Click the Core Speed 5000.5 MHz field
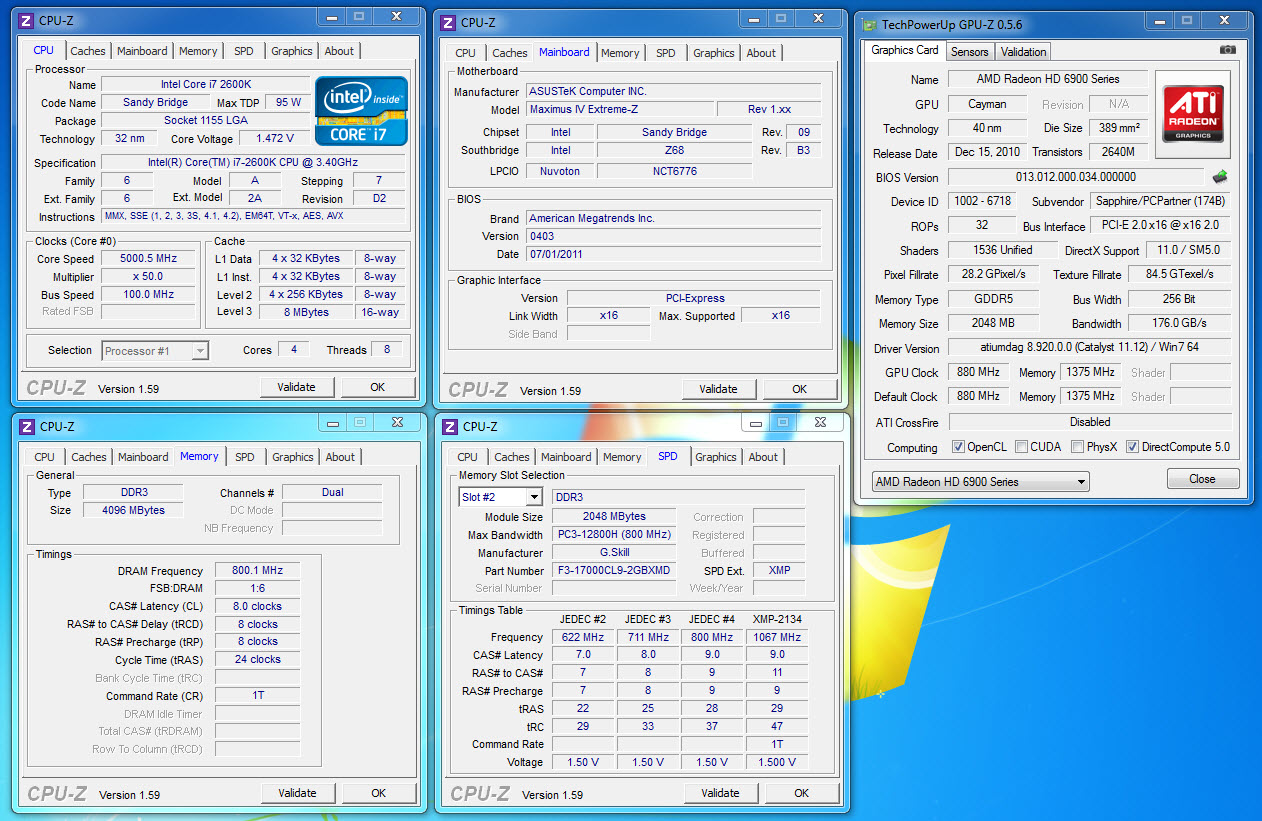The image size is (1262, 821). point(148,259)
